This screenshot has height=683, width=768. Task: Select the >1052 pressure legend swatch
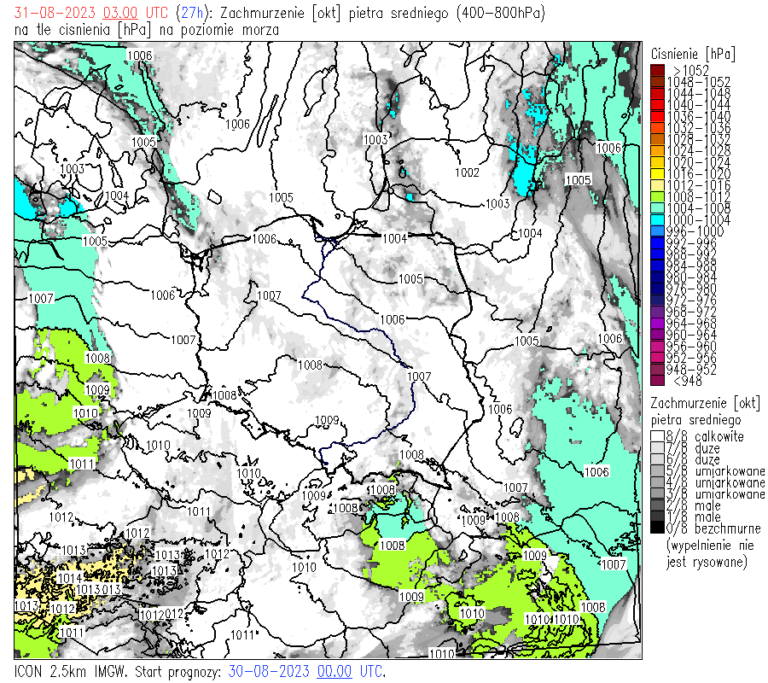tap(657, 70)
